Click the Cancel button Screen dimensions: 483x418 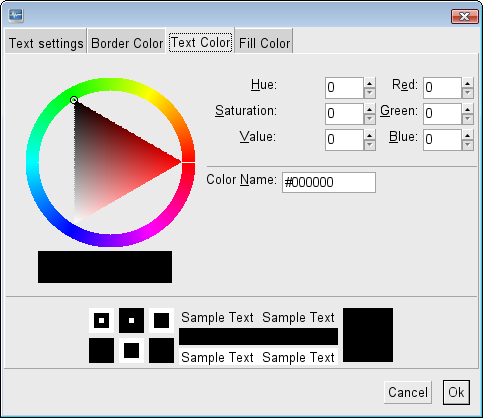point(408,392)
